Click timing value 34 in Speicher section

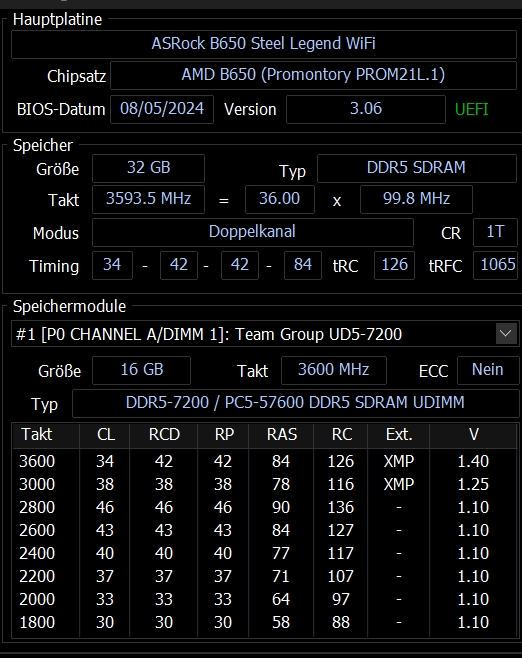tap(112, 265)
